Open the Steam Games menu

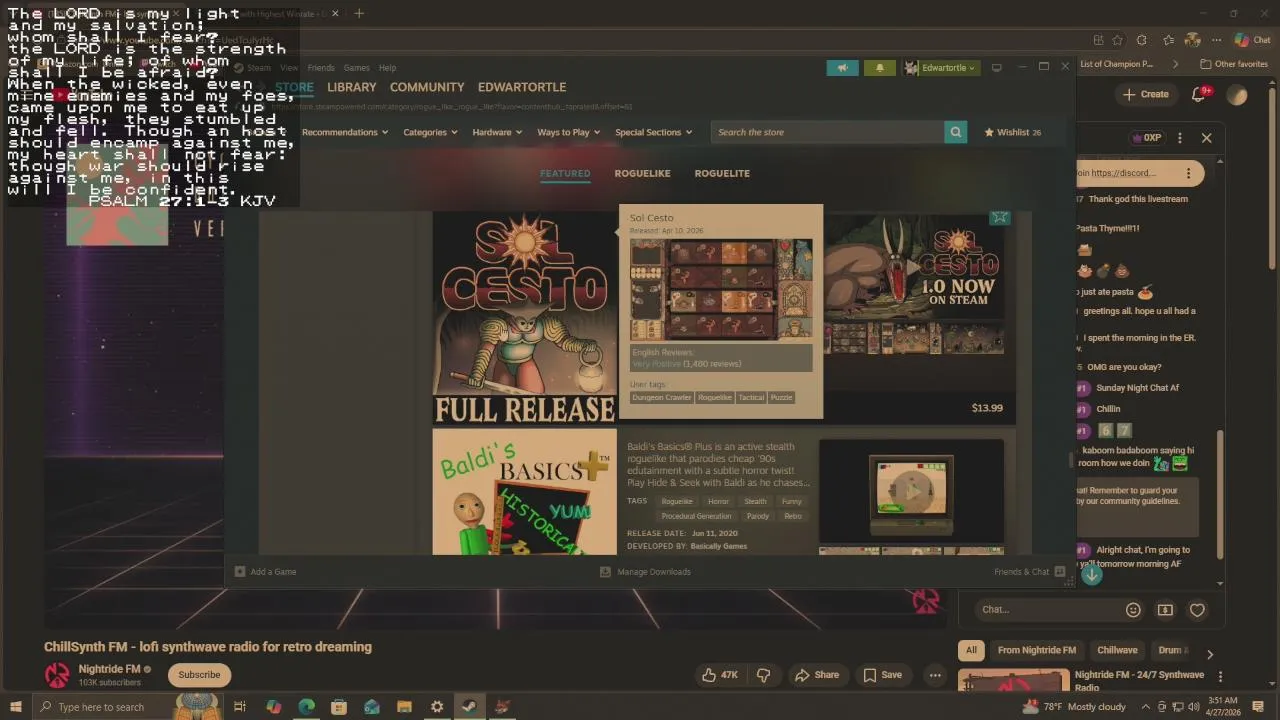356,68
